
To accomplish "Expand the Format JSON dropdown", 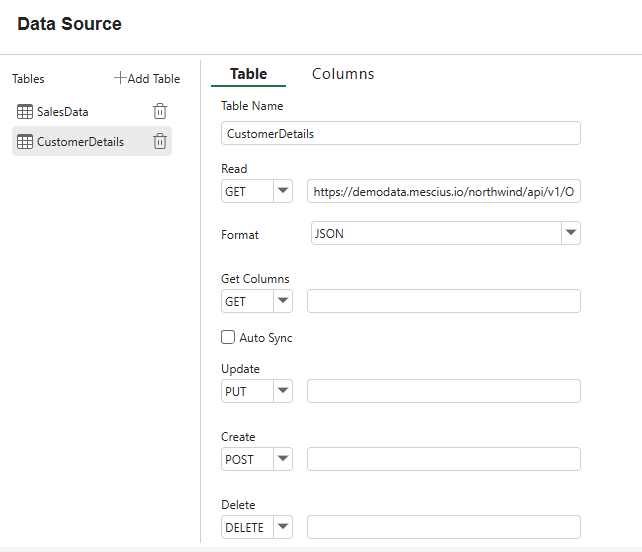I will pyautogui.click(x=570, y=233).
